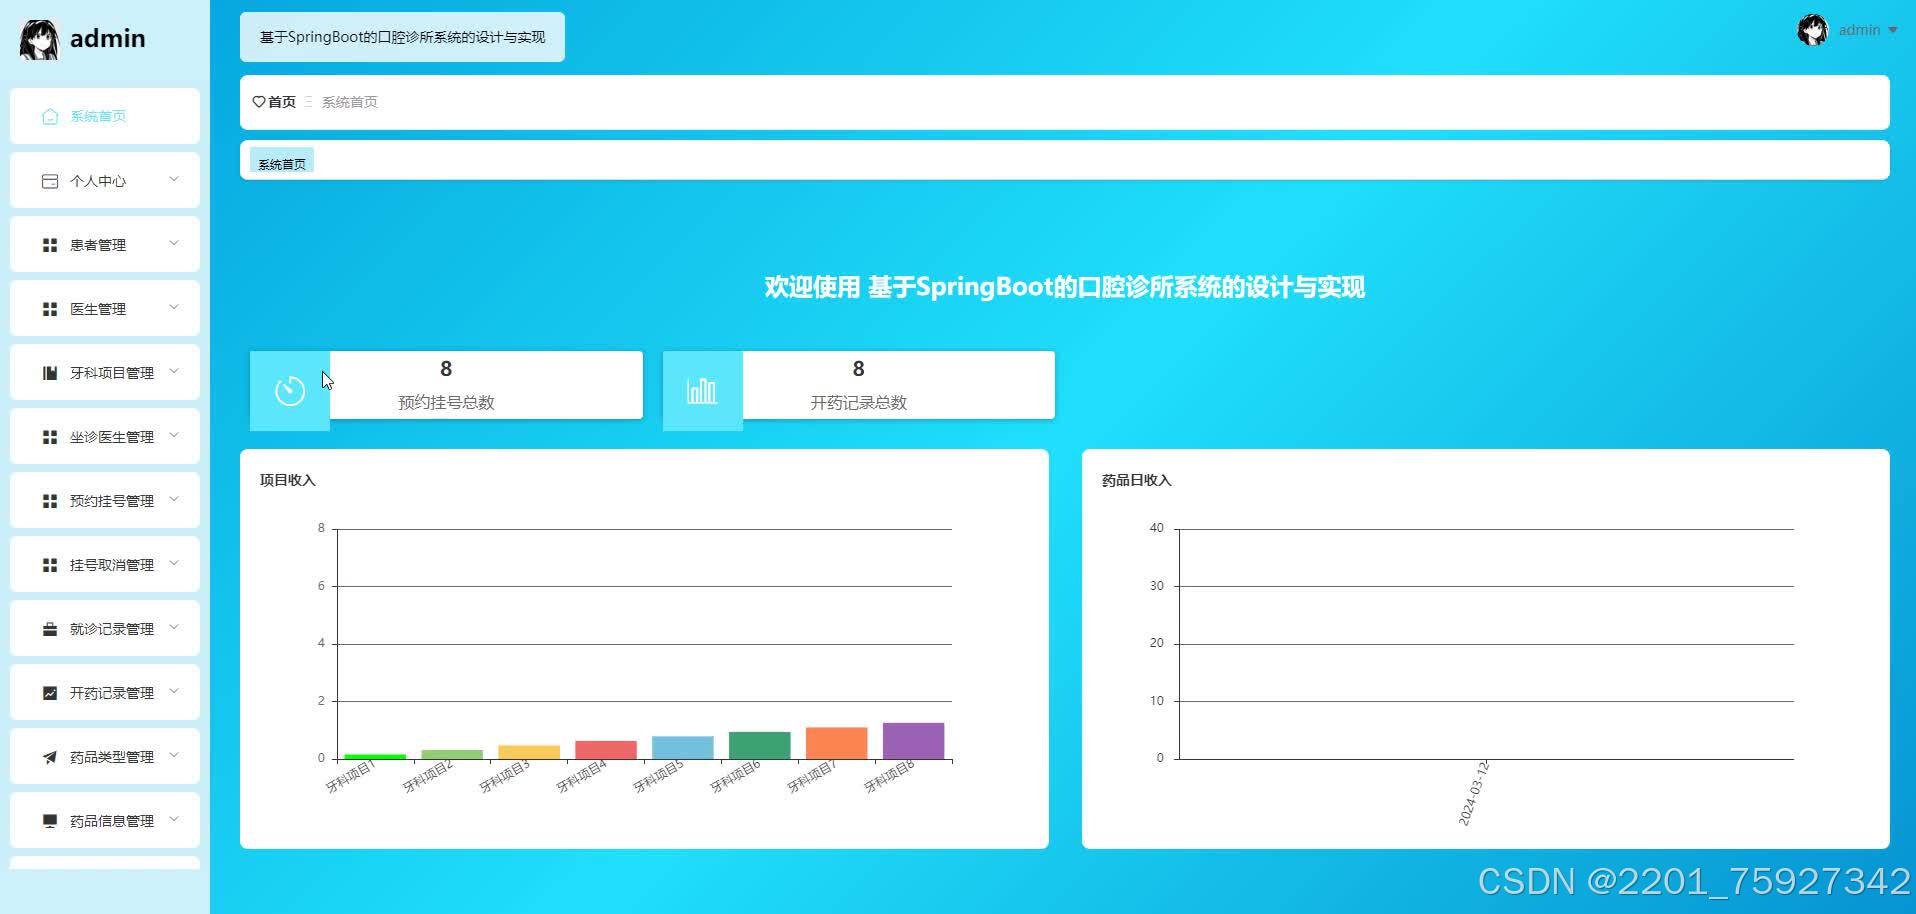This screenshot has height=914, width=1916.
Task: Click the grid icon beside 医生管理
Action: [x=50, y=309]
